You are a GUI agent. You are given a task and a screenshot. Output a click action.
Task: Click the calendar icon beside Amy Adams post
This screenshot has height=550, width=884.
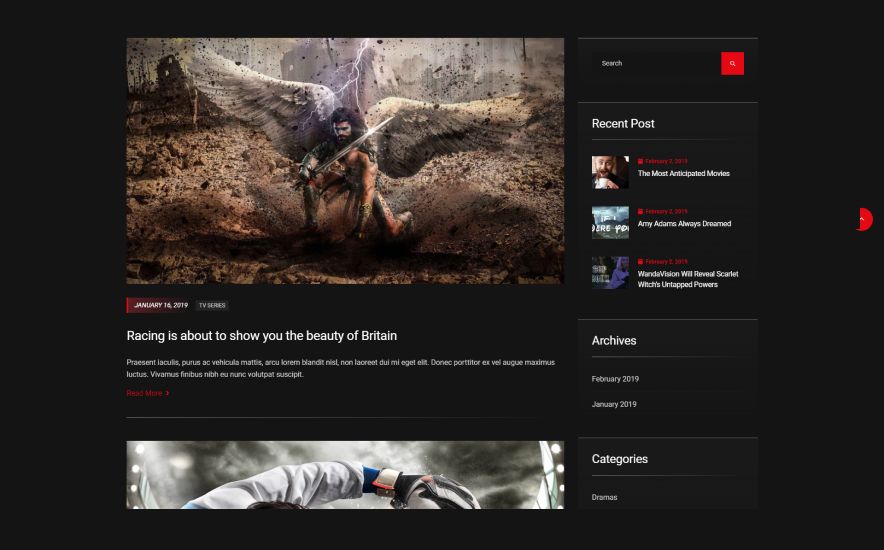pos(640,211)
